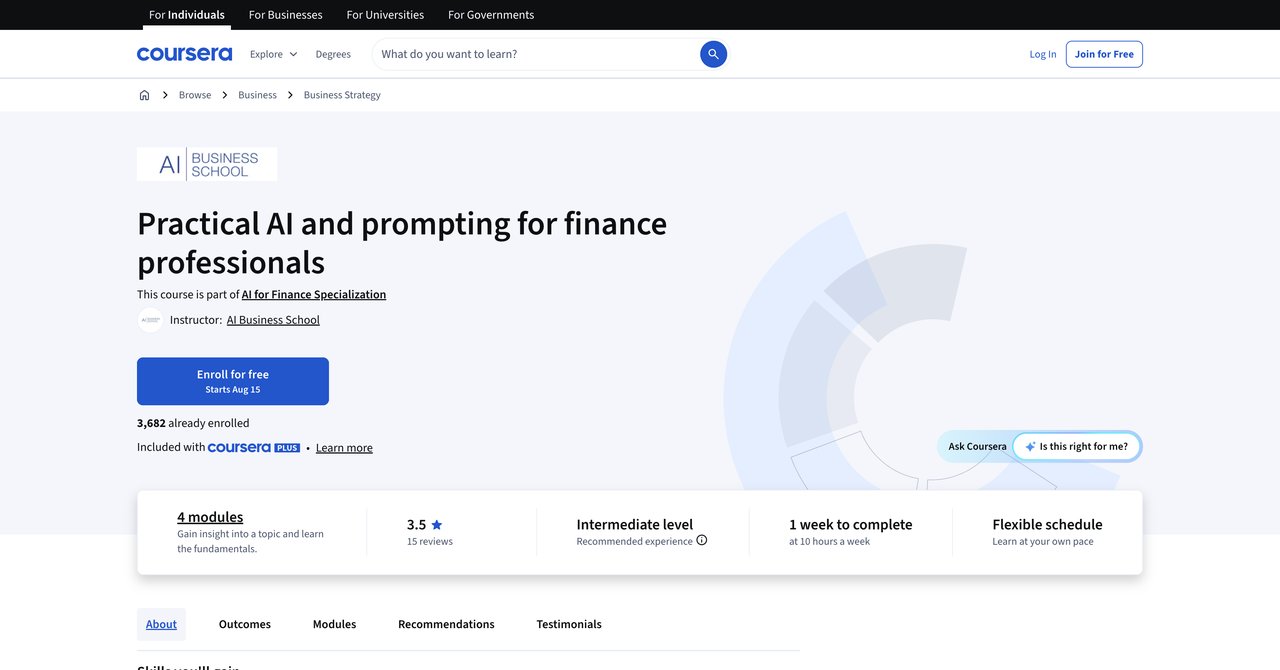
Task: Click the AI Business School banner logo
Action: coord(207,164)
